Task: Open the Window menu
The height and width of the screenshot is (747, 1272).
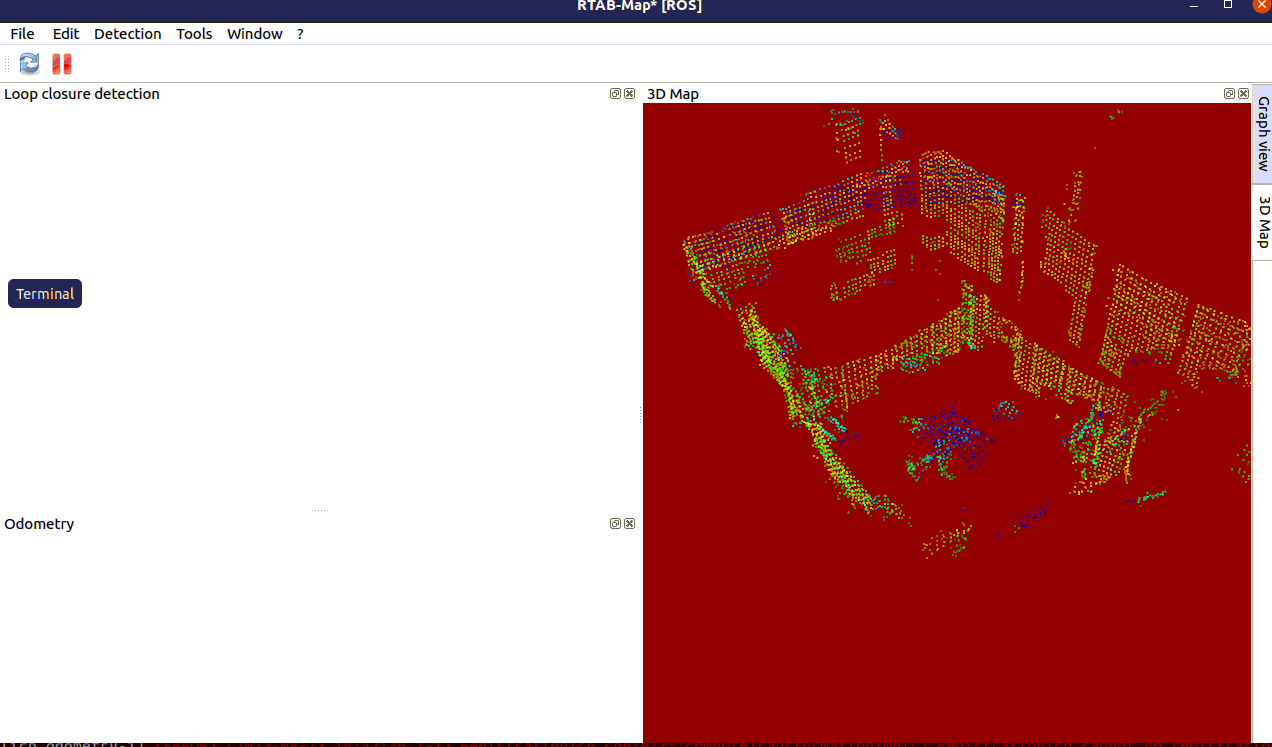Action: [x=254, y=33]
